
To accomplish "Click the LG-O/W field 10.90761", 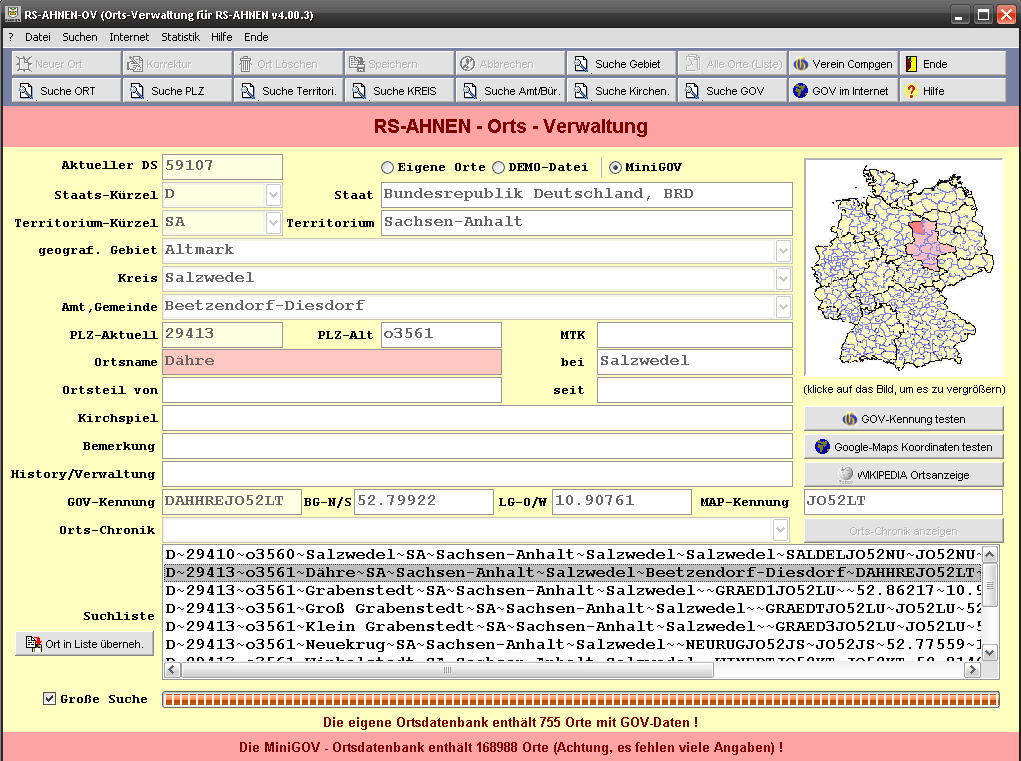I will [622, 502].
